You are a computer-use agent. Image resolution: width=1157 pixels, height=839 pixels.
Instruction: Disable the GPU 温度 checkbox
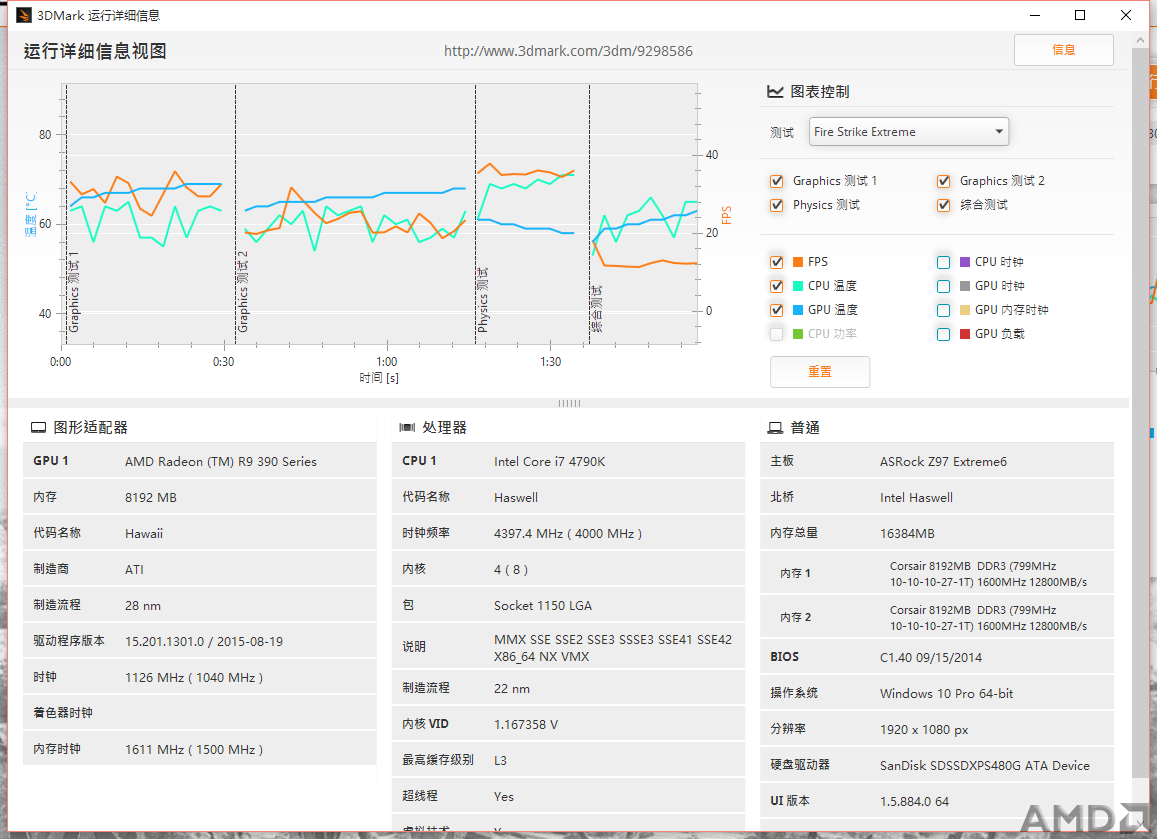click(x=776, y=310)
